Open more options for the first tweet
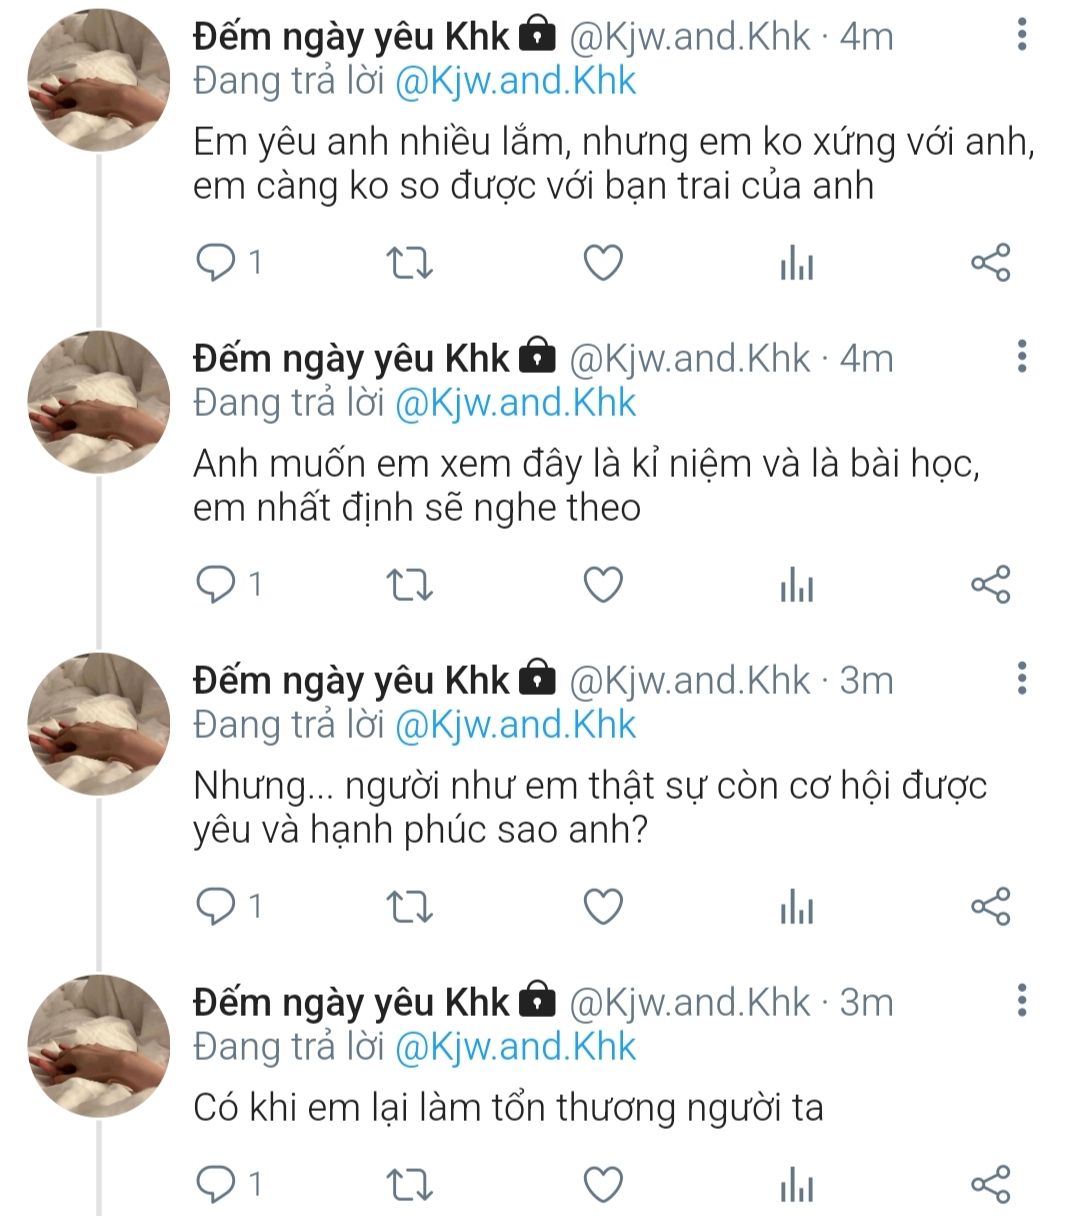Image resolution: width=1080 pixels, height=1216 pixels. [1021, 35]
